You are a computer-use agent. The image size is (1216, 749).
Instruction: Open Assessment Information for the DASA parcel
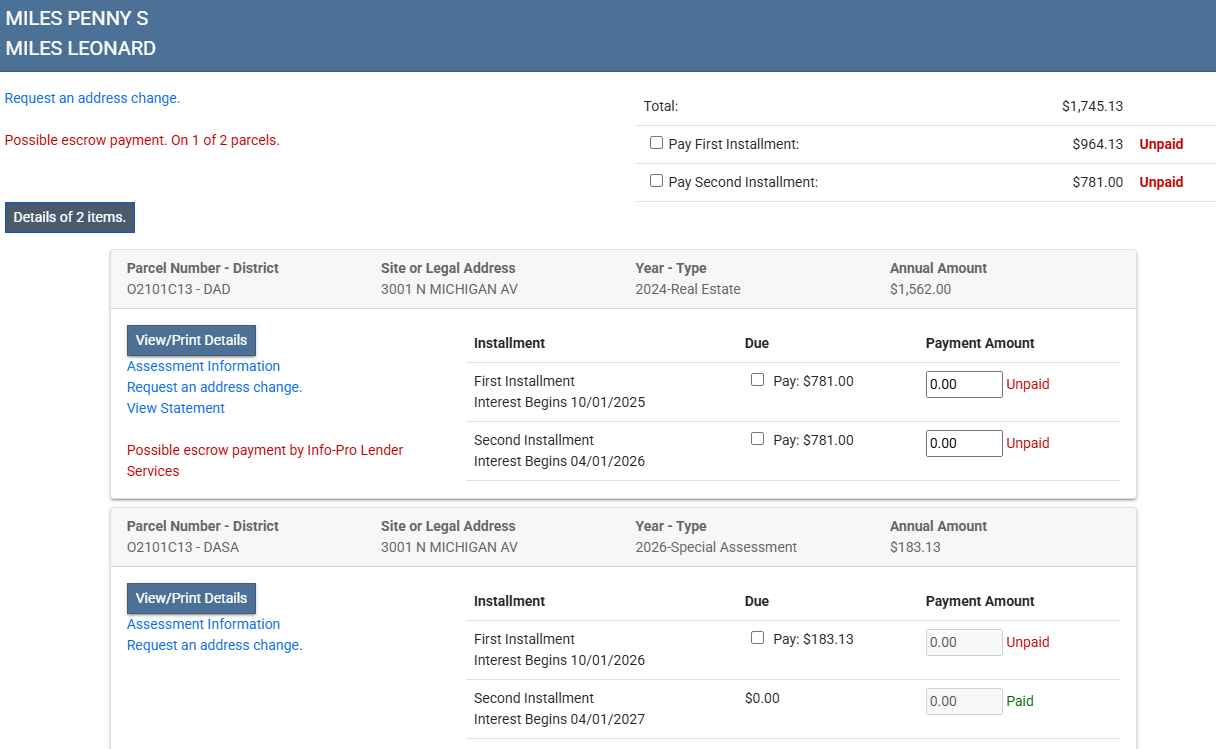click(x=203, y=624)
